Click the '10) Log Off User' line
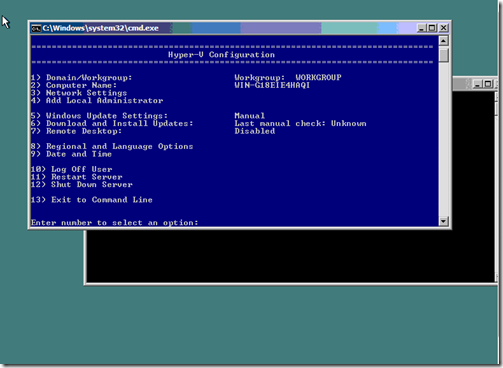Image resolution: width=503 pixels, height=368 pixels. click(71, 169)
